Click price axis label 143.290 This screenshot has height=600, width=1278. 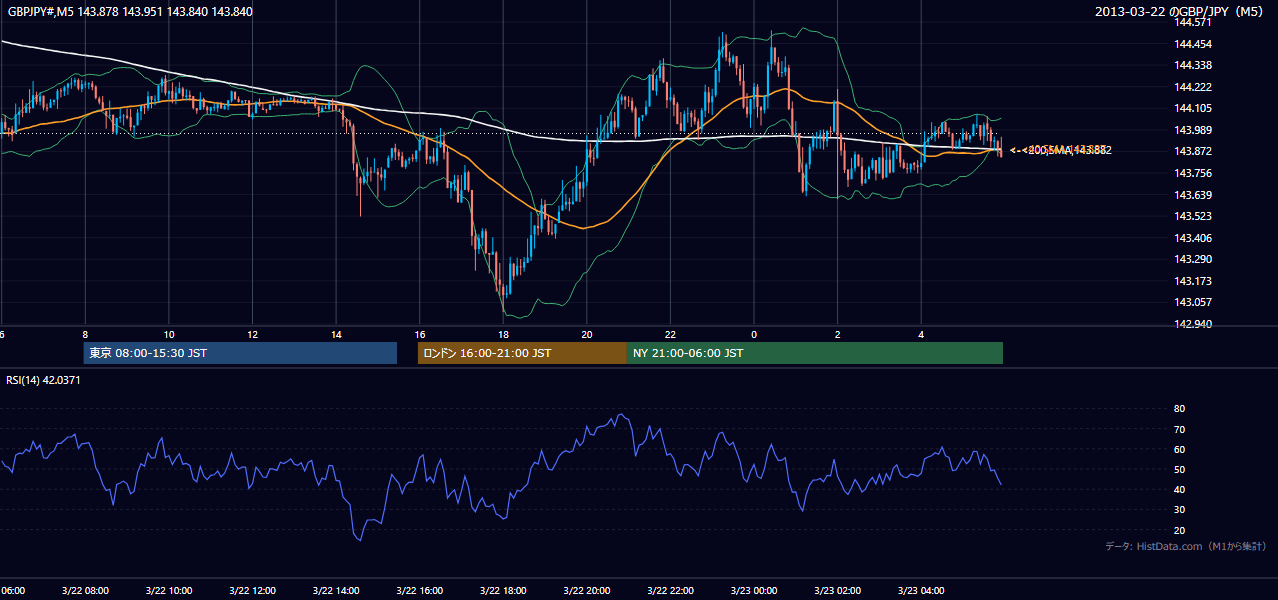click(x=1194, y=259)
